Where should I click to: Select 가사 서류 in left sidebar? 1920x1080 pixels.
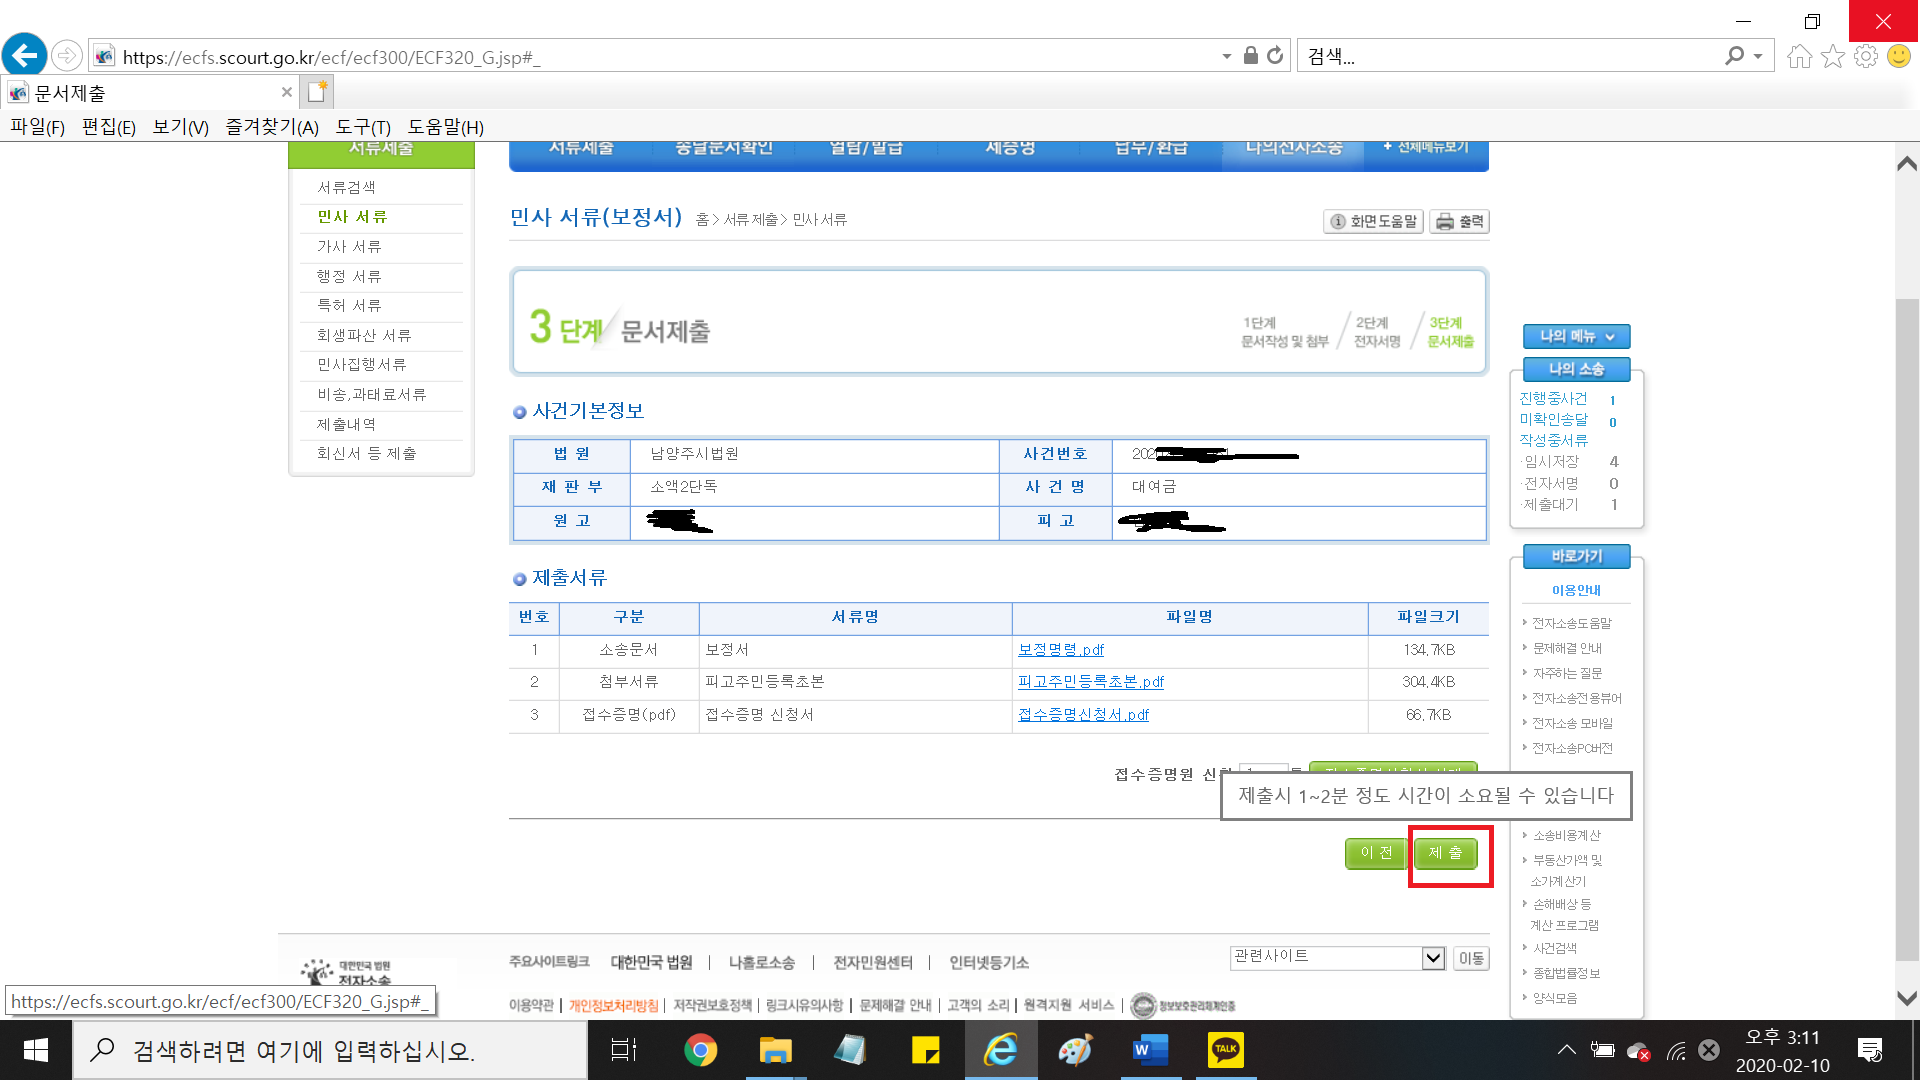(349, 247)
